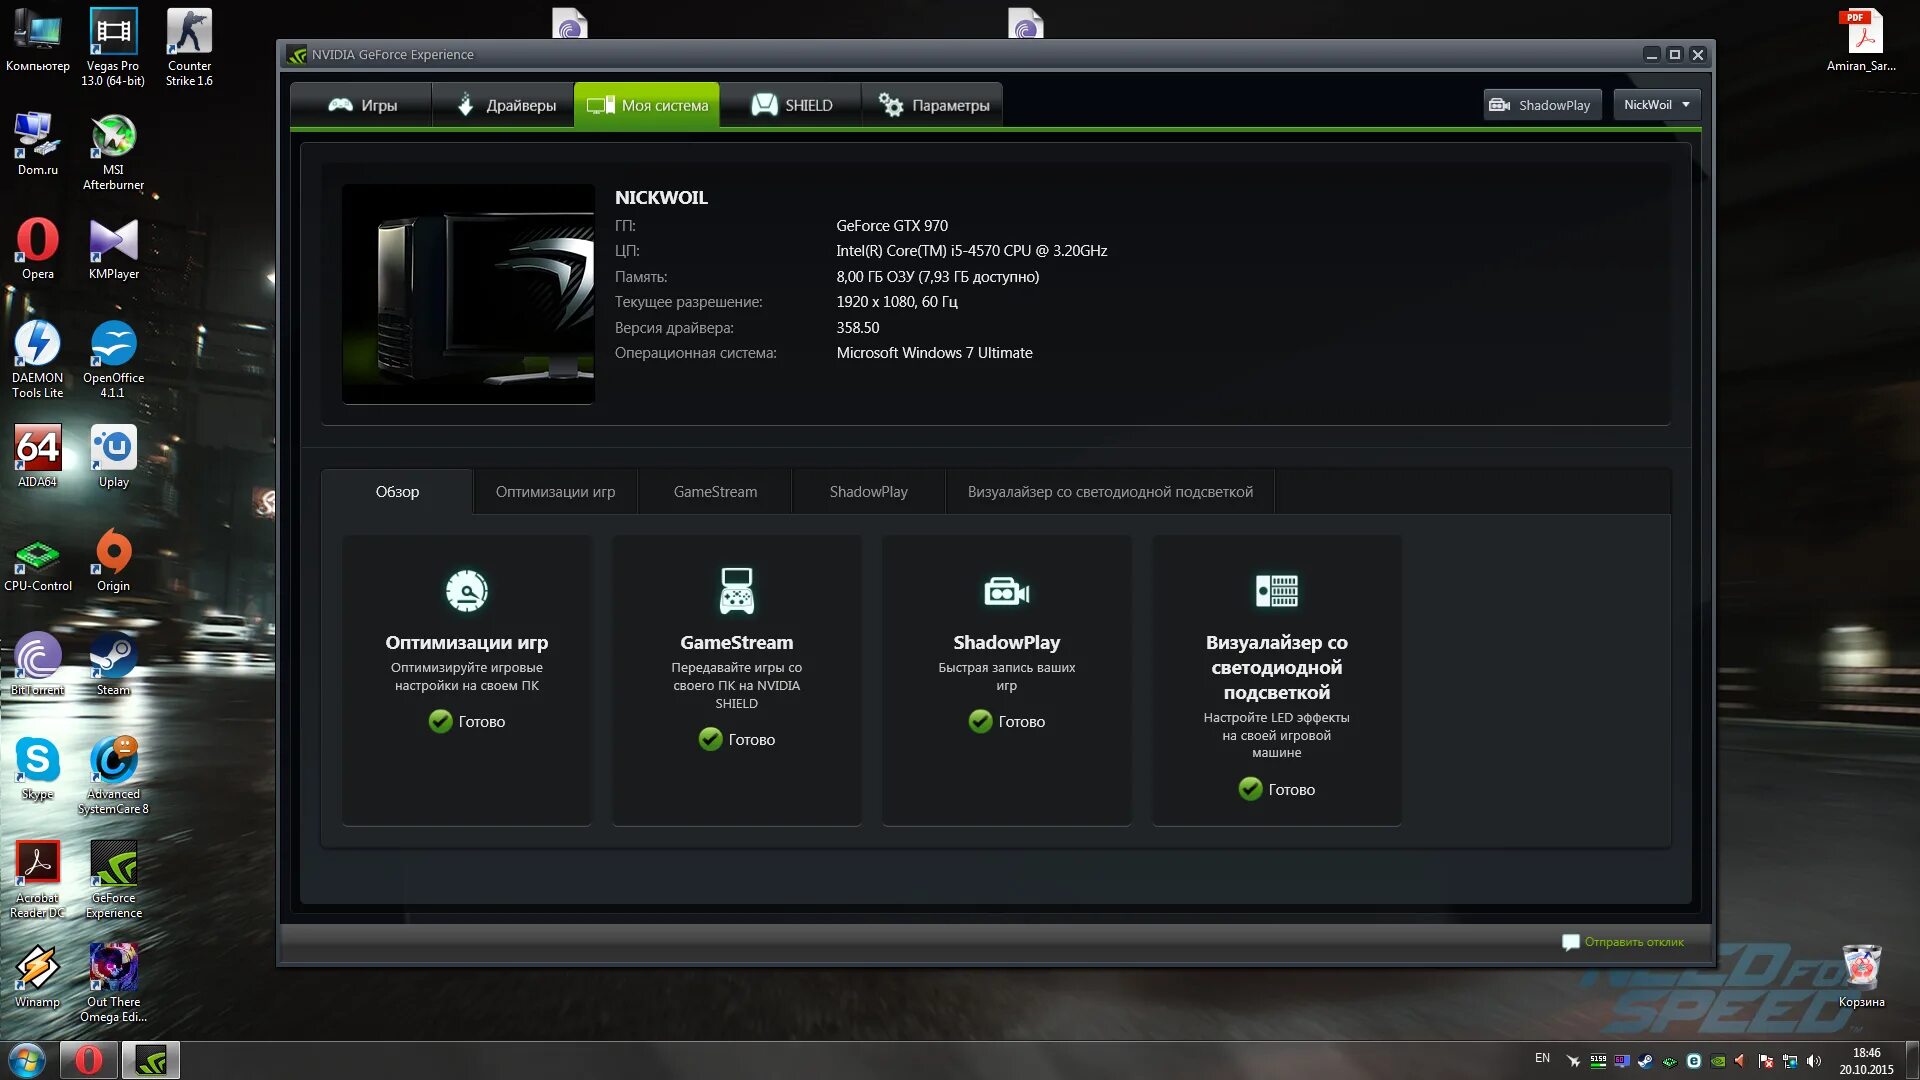This screenshot has width=1920, height=1080.
Task: Click Отправить отклик feedback link
Action: 1623,942
